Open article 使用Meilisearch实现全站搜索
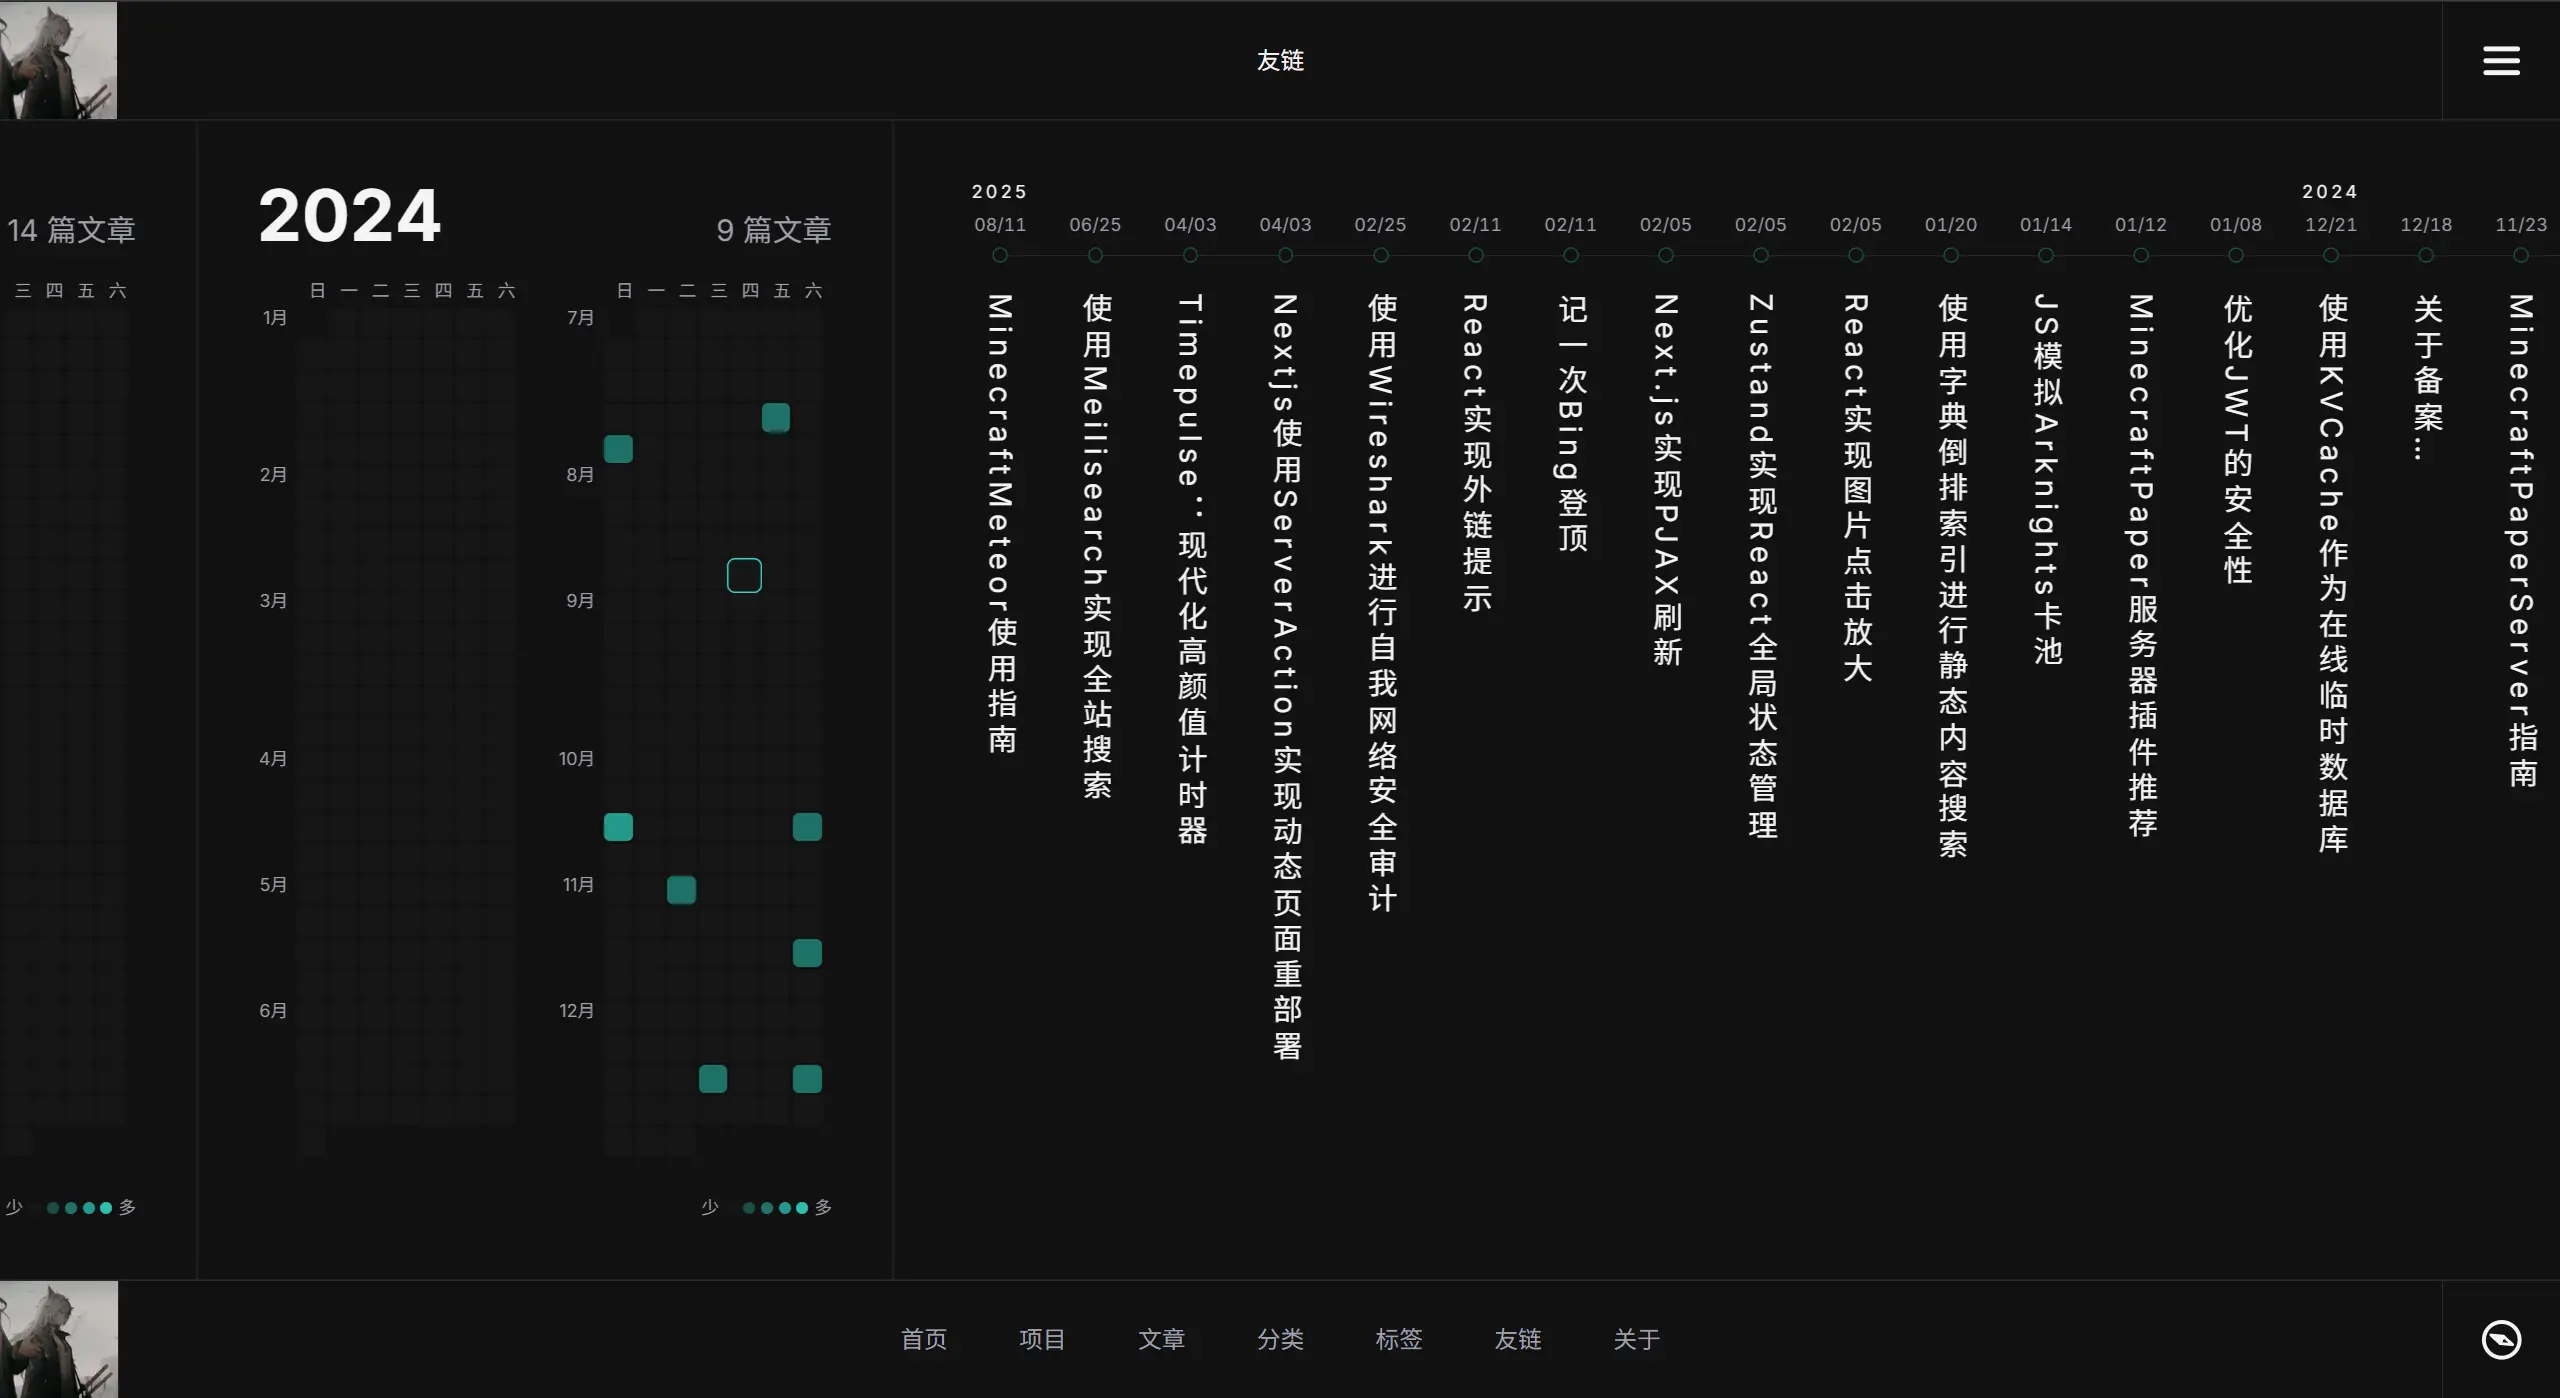The height and width of the screenshot is (1398, 2560). click(x=1096, y=545)
